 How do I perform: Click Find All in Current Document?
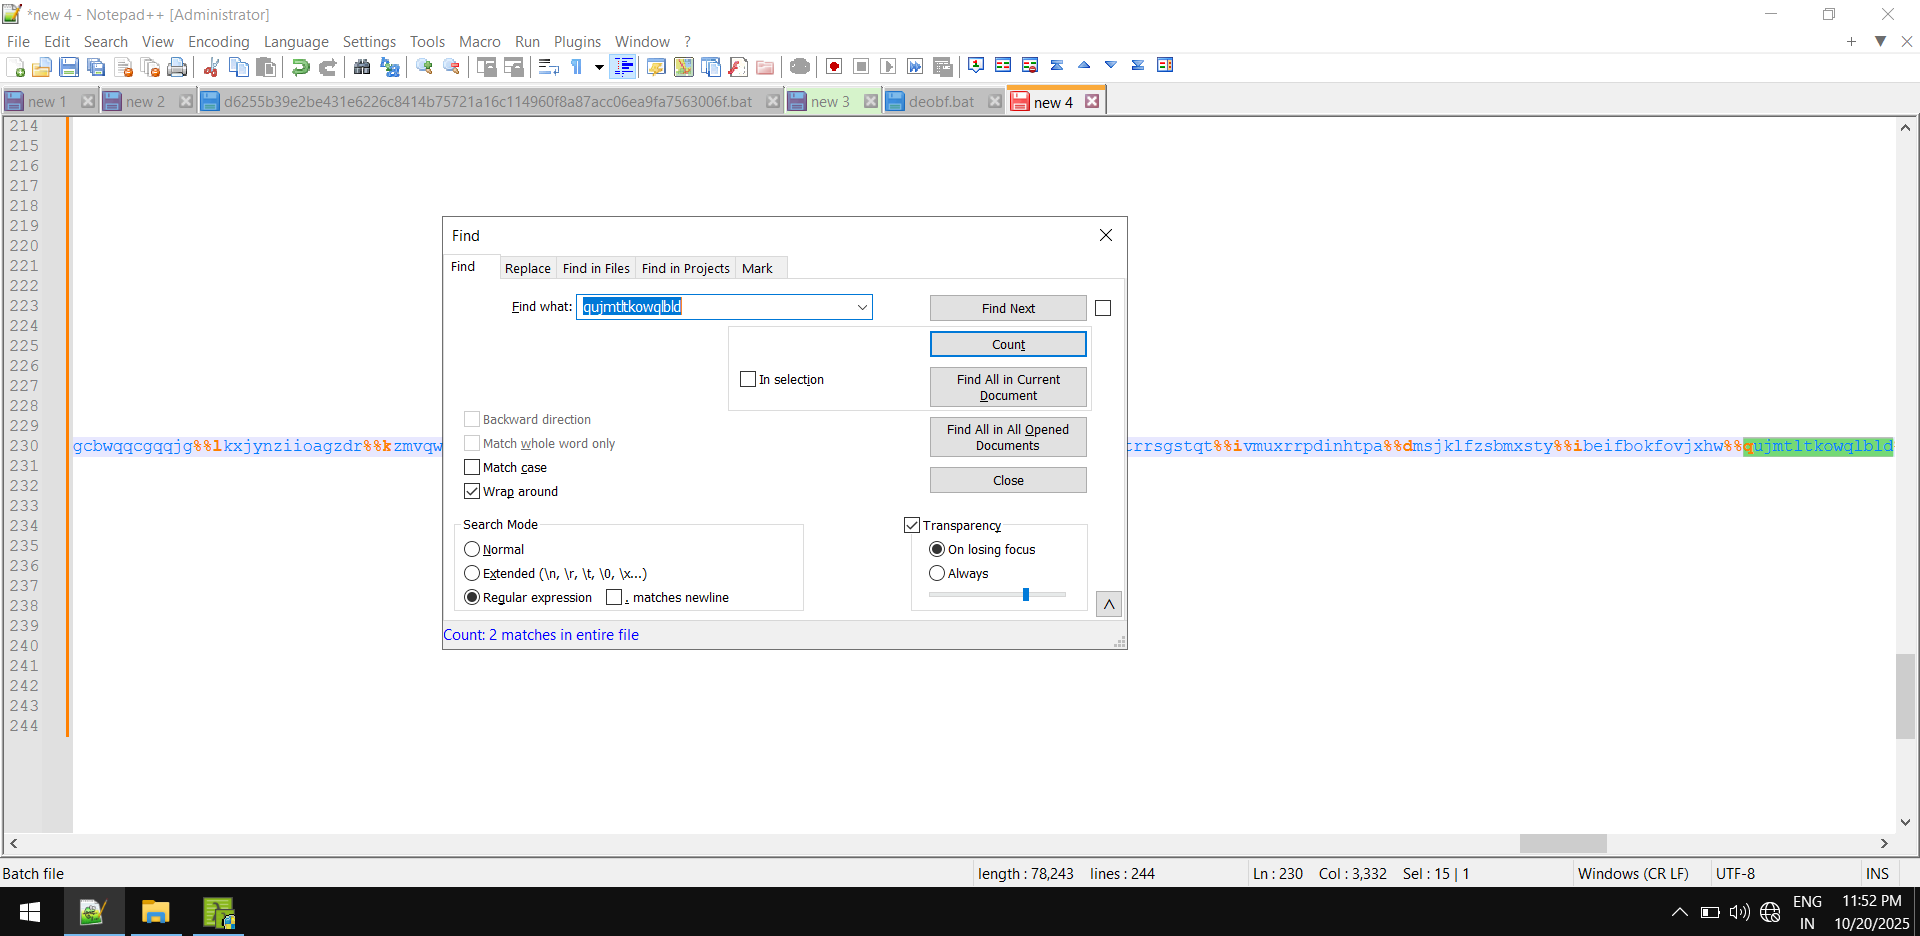click(1008, 387)
